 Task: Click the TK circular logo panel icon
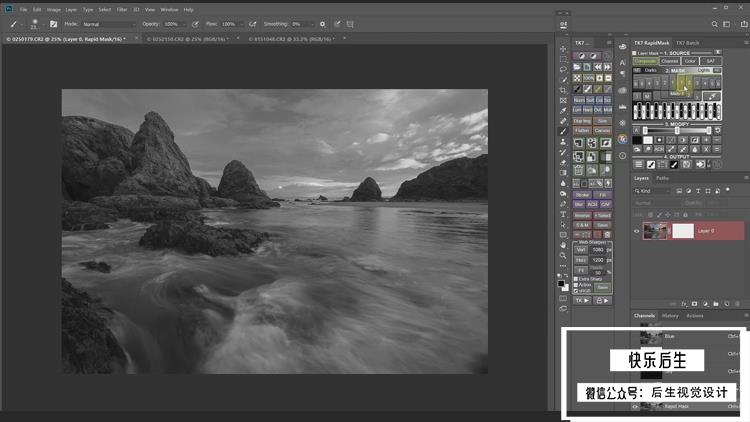(622, 139)
